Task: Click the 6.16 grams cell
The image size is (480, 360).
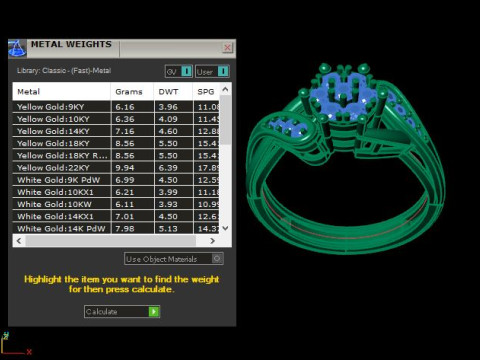Action: coord(132,107)
